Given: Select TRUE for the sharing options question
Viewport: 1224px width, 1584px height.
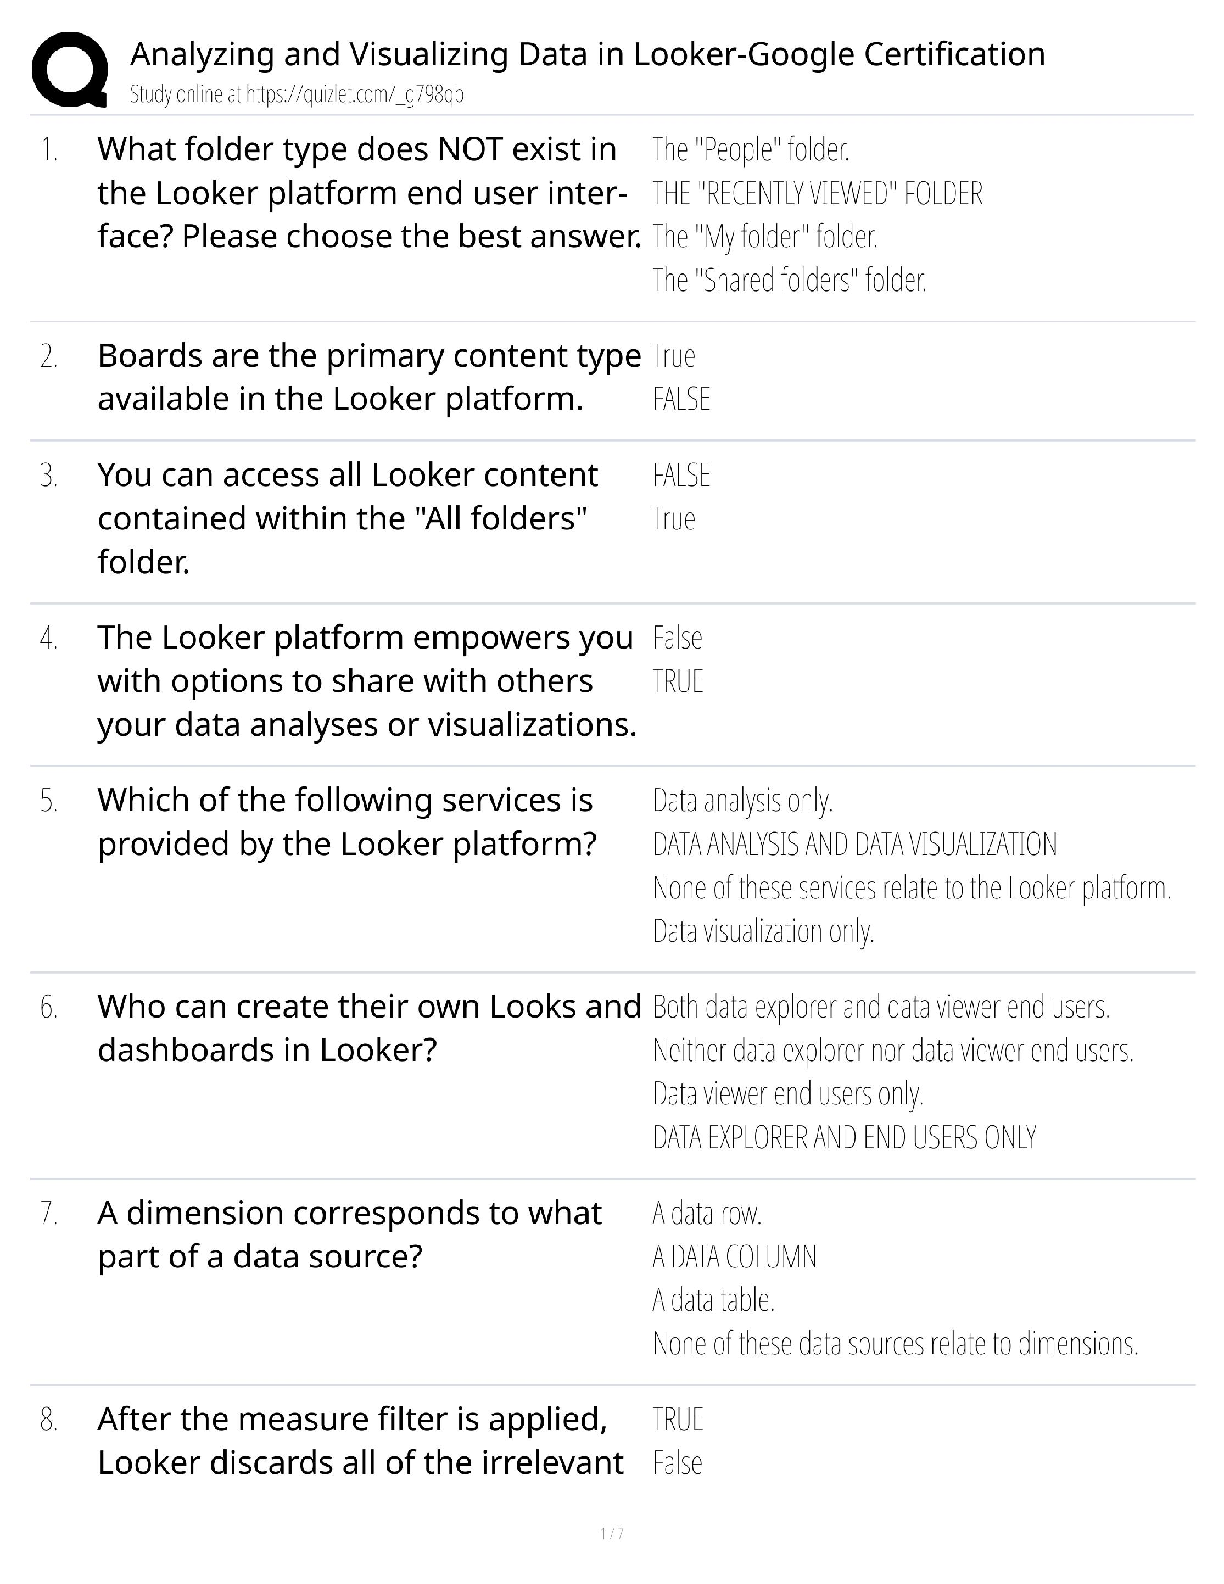Looking at the screenshot, I should 678,681.
